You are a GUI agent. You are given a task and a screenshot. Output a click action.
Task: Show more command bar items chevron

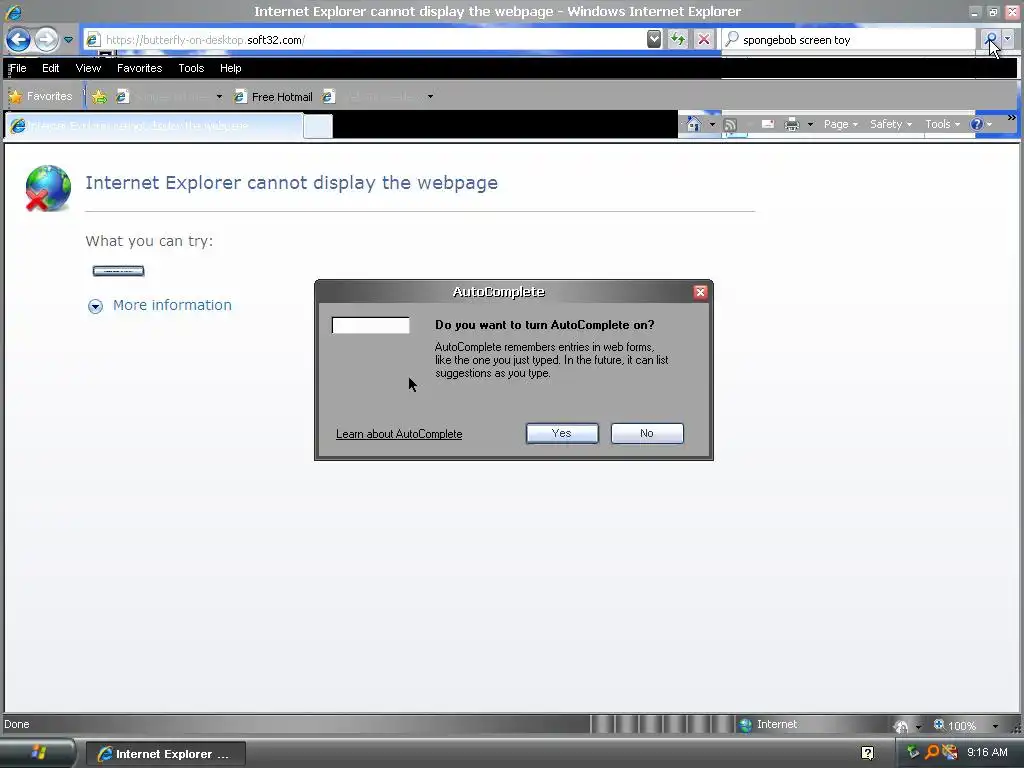click(x=1012, y=118)
